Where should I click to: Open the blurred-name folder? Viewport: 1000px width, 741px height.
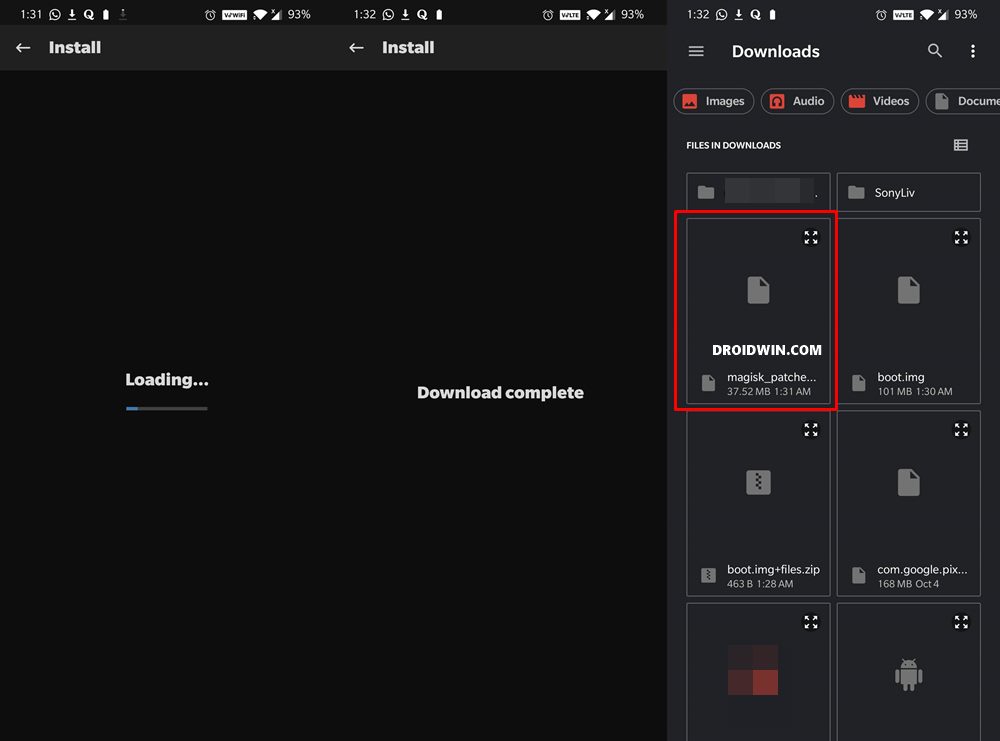point(758,192)
